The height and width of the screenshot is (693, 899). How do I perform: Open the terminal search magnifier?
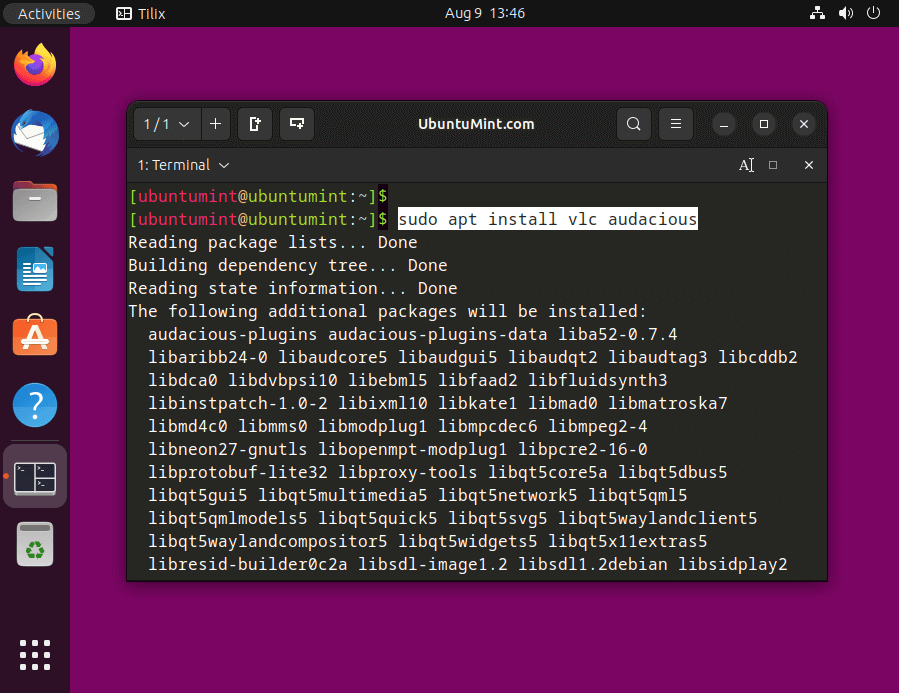point(634,124)
